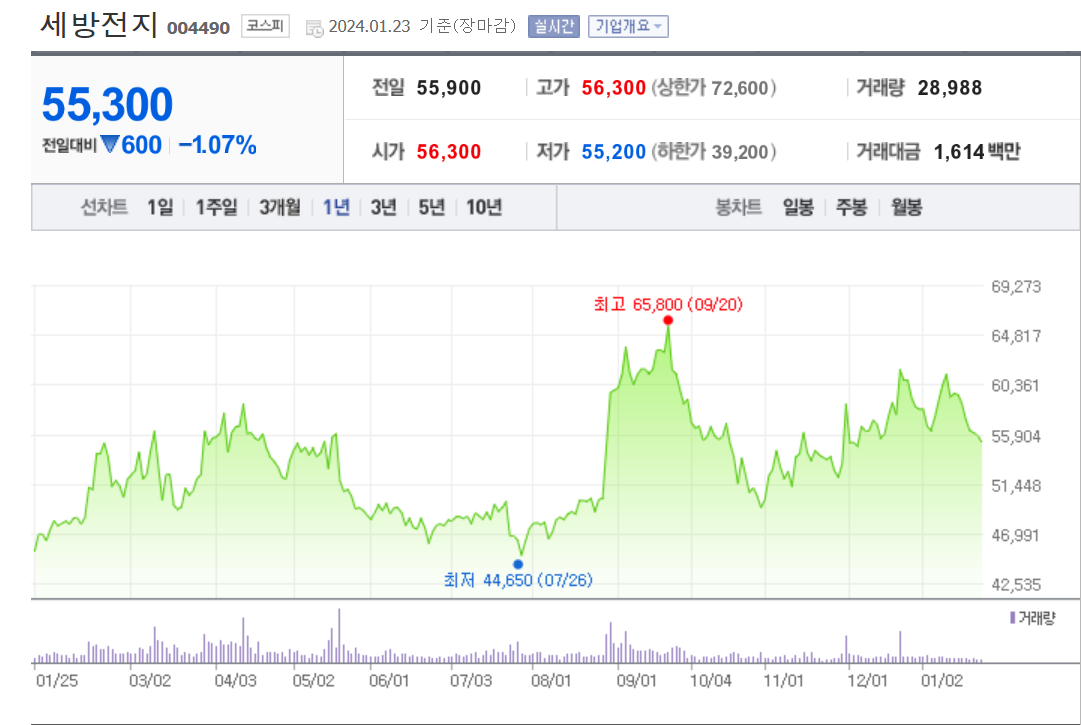
Task: Click the current price 55,300
Action: [x=108, y=104]
